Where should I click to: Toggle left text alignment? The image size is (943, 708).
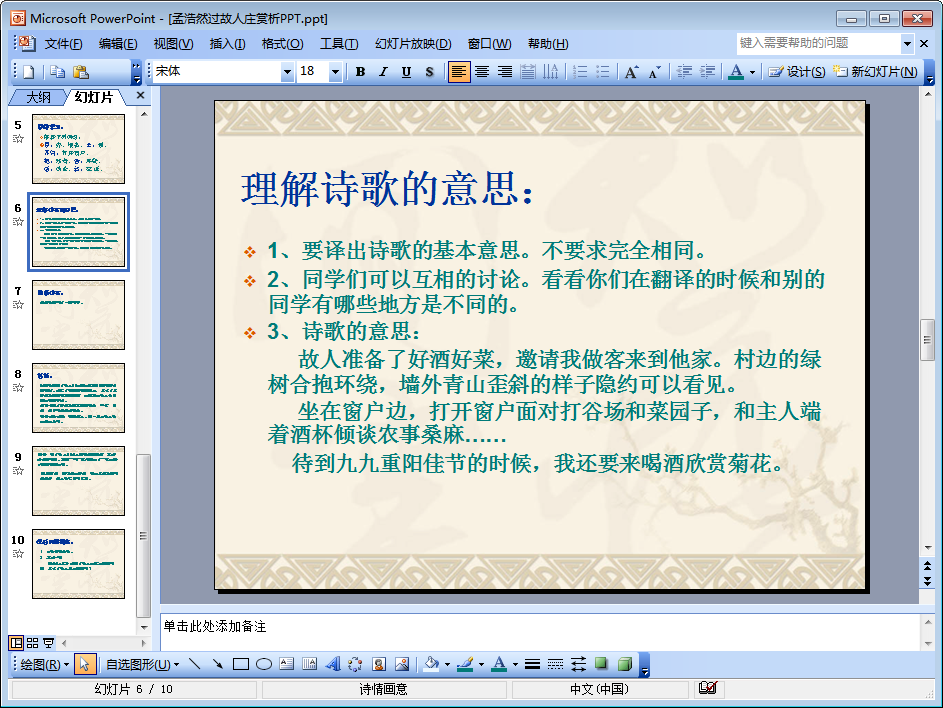coord(459,72)
